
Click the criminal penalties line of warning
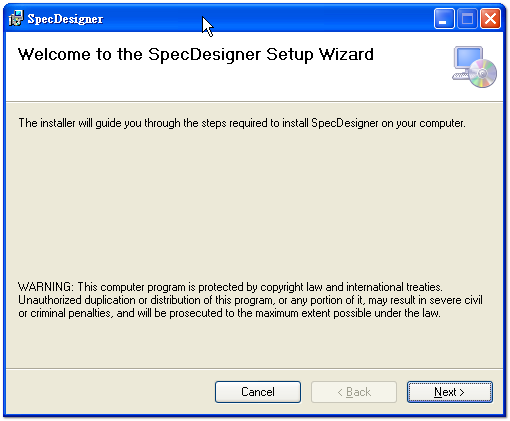pos(229,313)
